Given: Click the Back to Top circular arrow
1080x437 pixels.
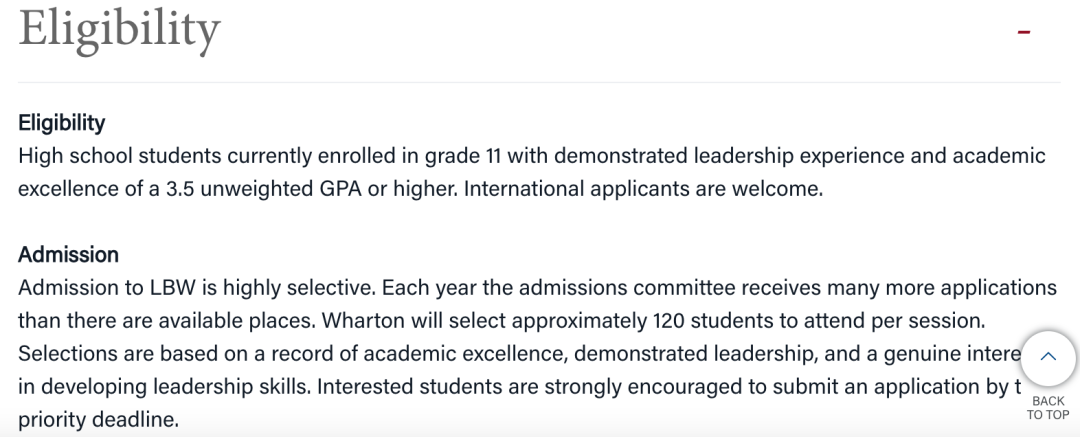Looking at the screenshot, I should (1048, 358).
